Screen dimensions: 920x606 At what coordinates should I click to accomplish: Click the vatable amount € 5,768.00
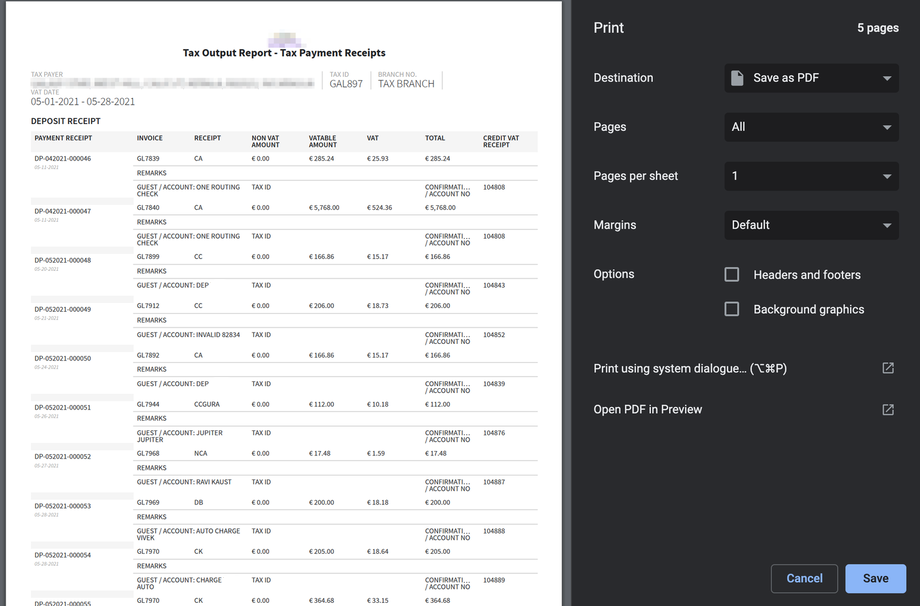tap(324, 208)
